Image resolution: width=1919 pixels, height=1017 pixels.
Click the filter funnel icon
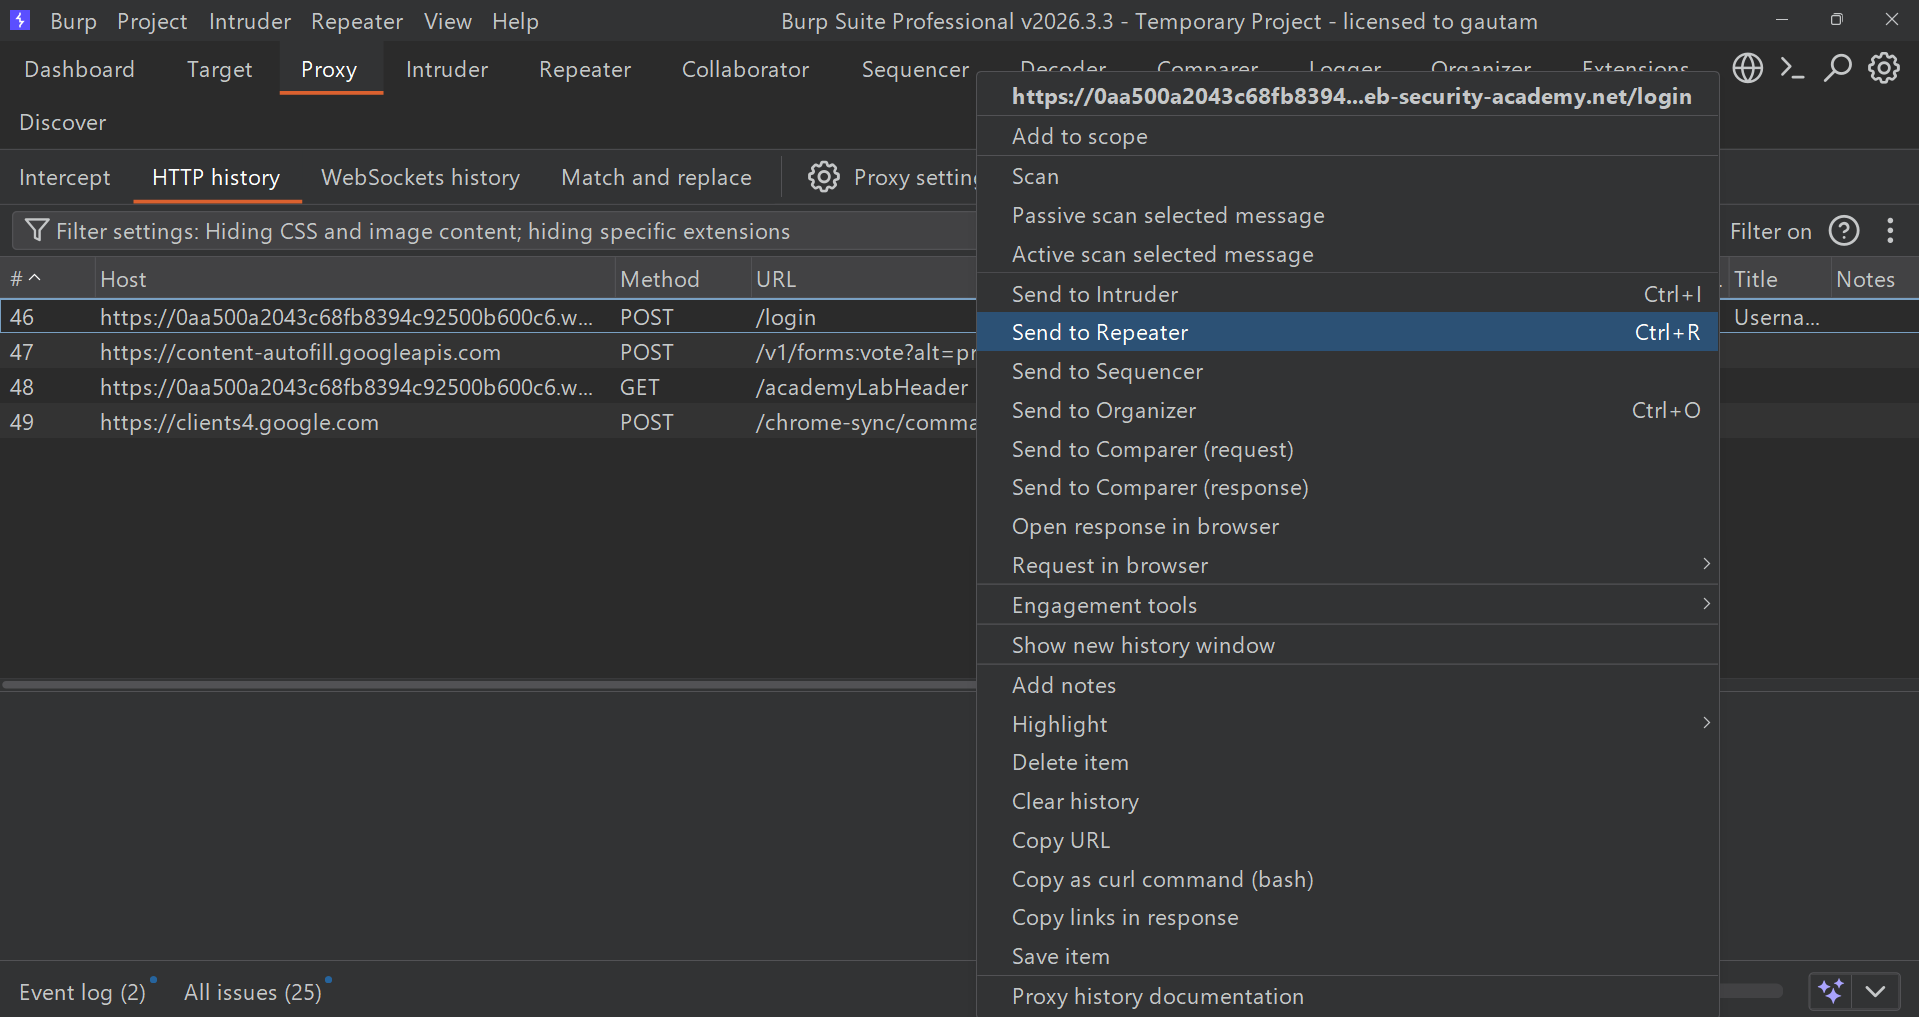click(x=36, y=231)
